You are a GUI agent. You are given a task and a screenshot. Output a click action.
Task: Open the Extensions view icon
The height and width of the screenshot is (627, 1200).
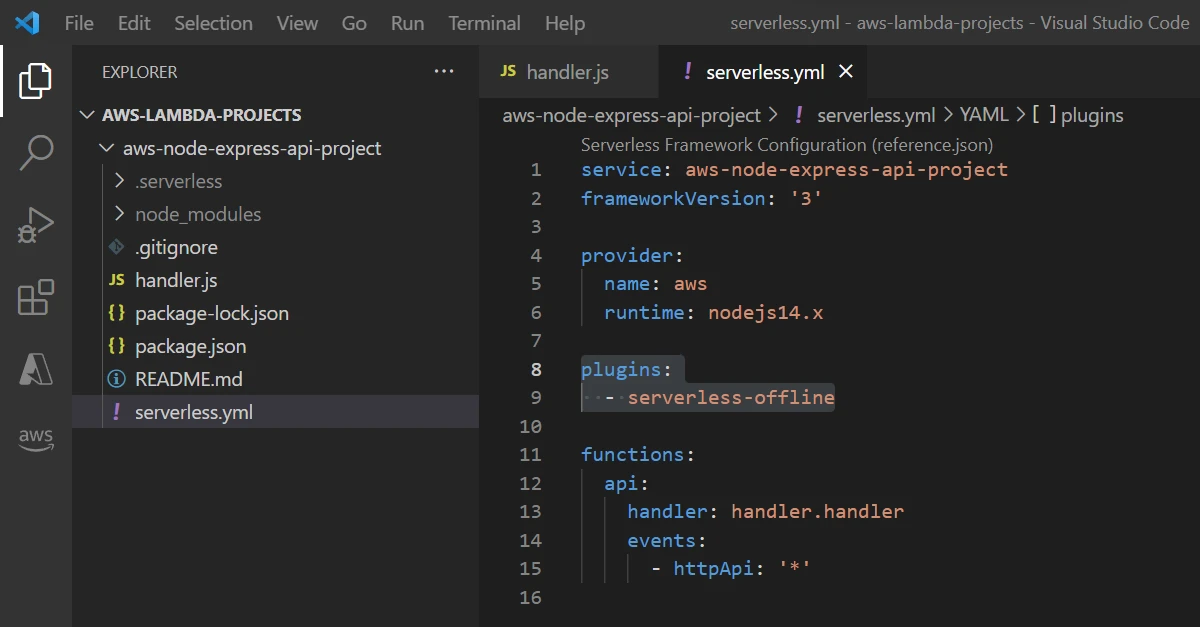coord(35,298)
